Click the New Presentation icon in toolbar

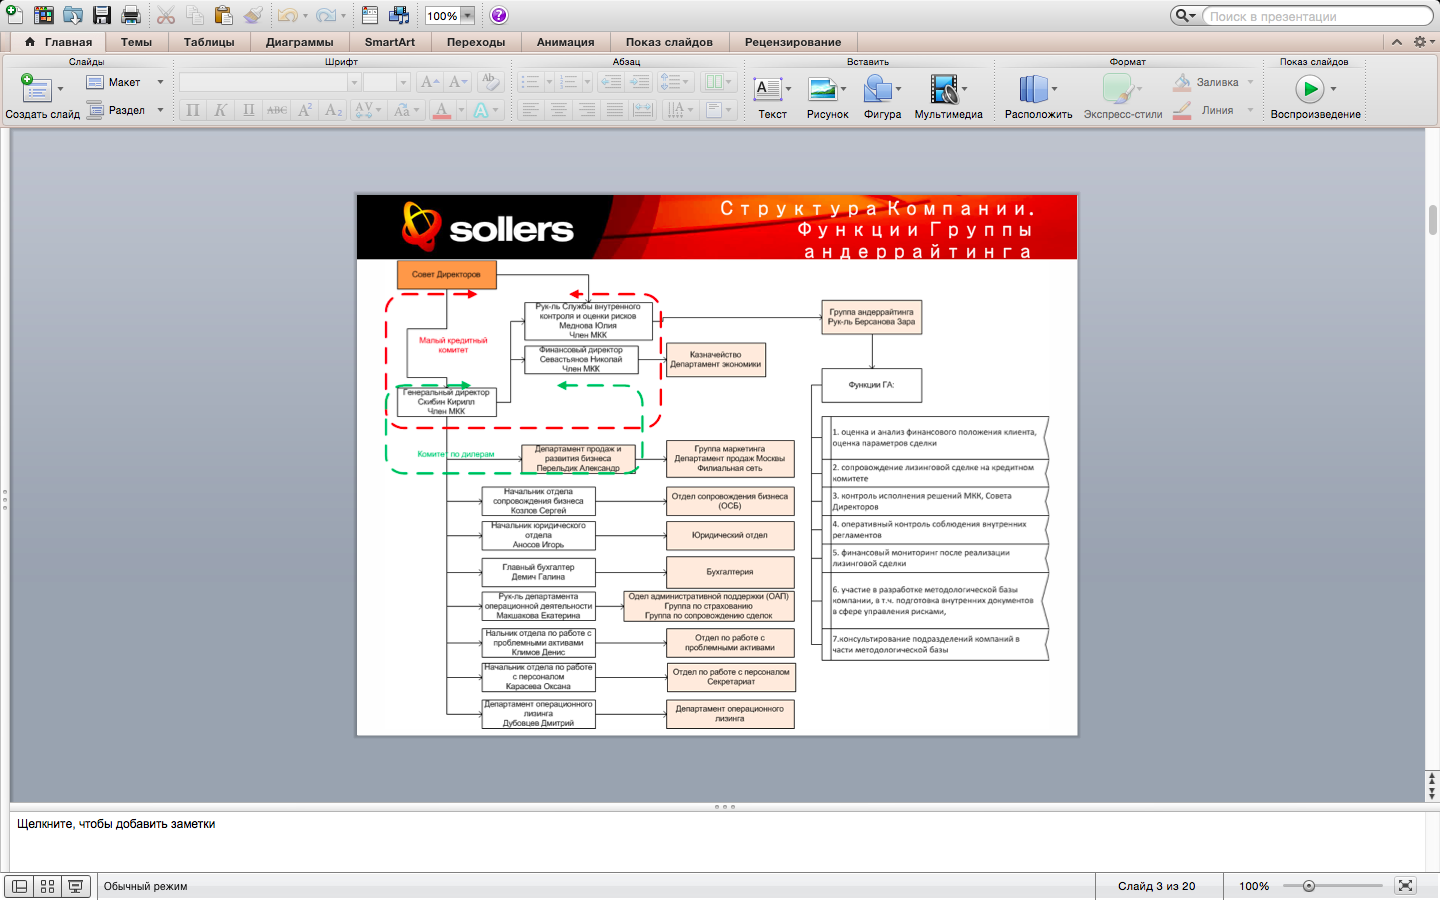pos(14,15)
